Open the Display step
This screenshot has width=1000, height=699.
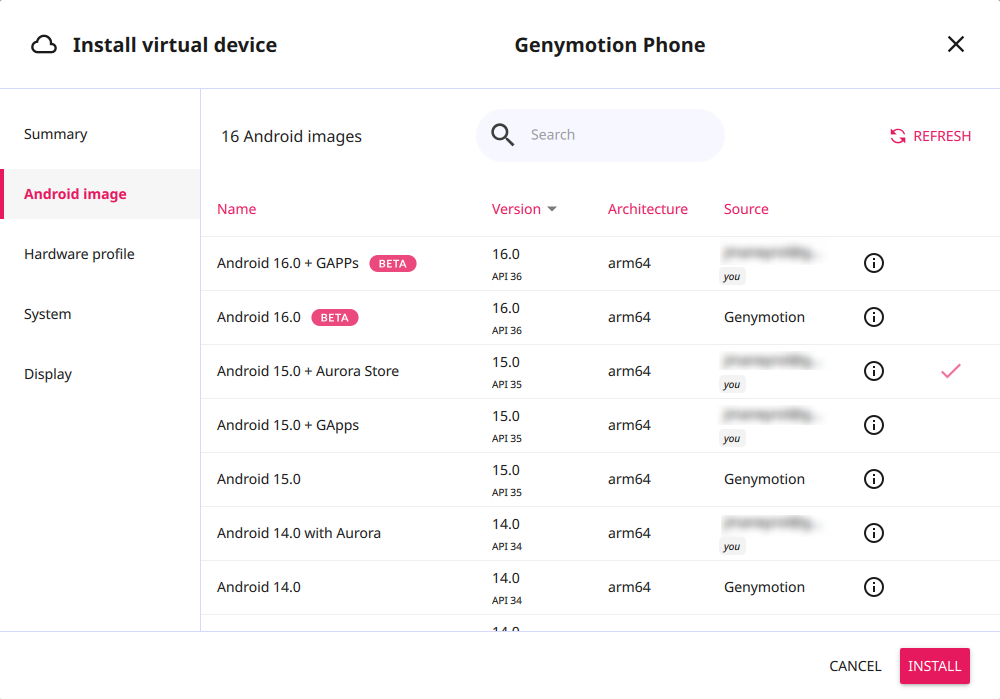[x=100, y=374]
